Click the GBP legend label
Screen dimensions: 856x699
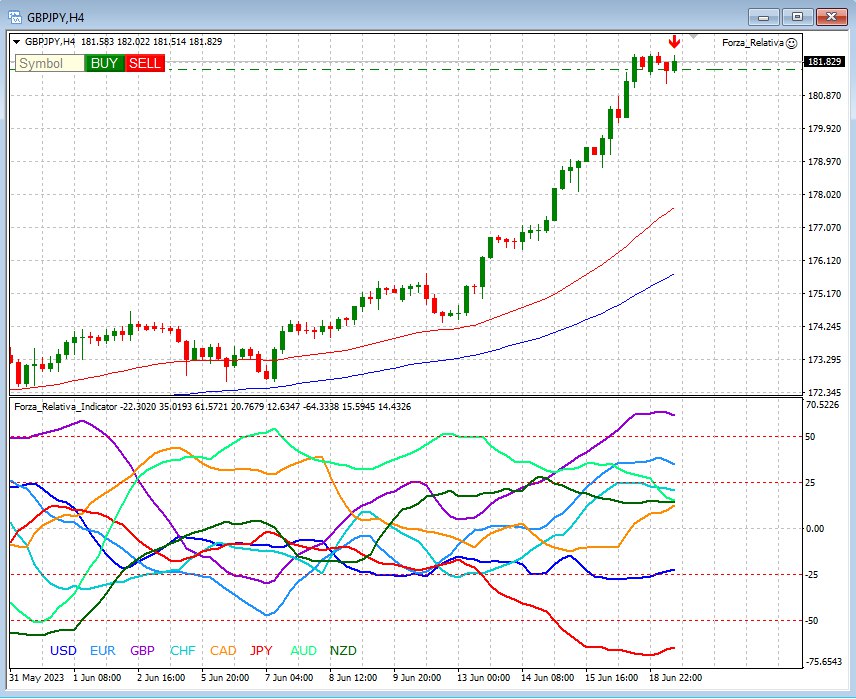click(142, 651)
